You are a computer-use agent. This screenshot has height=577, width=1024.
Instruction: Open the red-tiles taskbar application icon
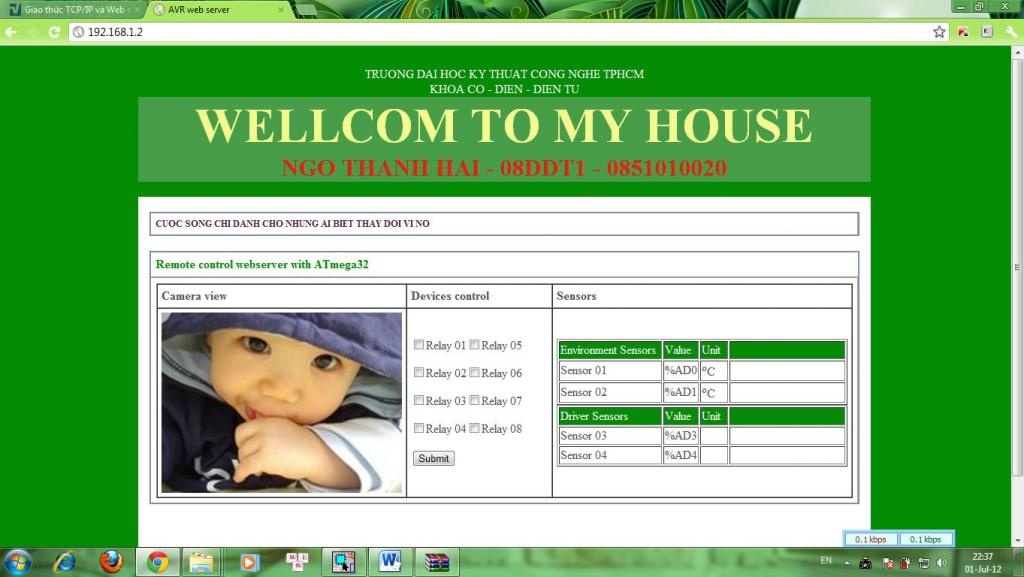tap(297, 562)
